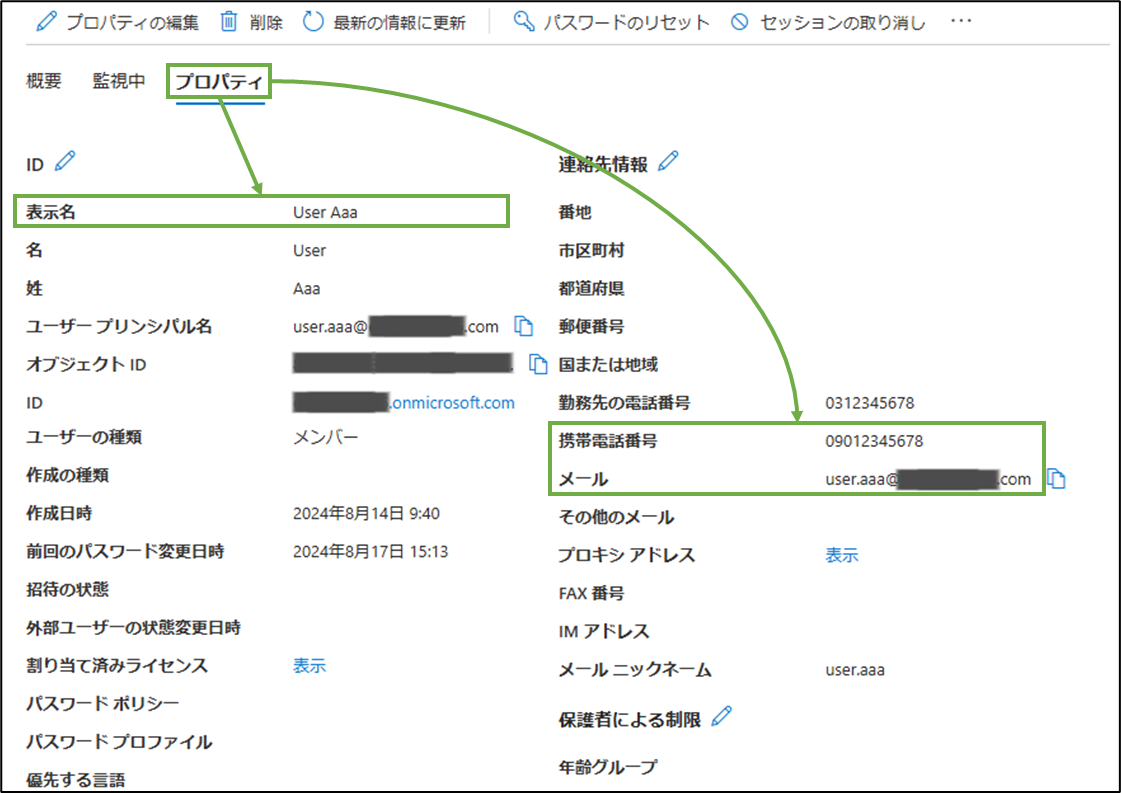Click the オブジェクト ID label
The image size is (1121, 793).
(87, 365)
